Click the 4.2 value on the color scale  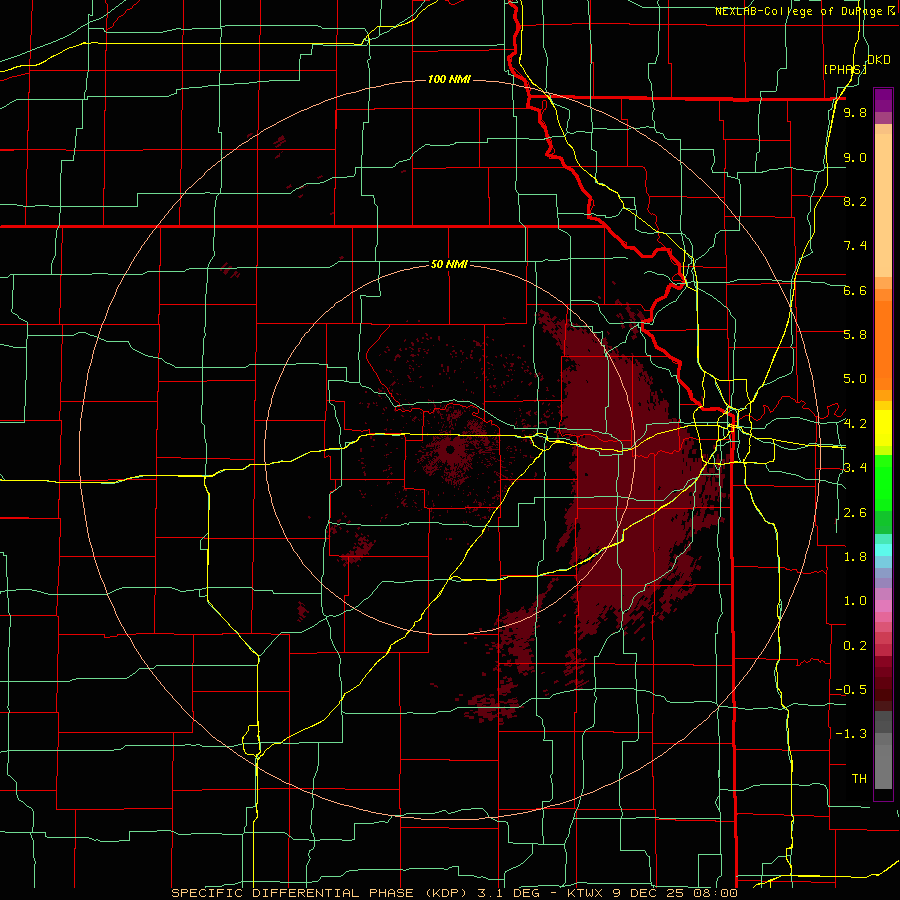855,424
